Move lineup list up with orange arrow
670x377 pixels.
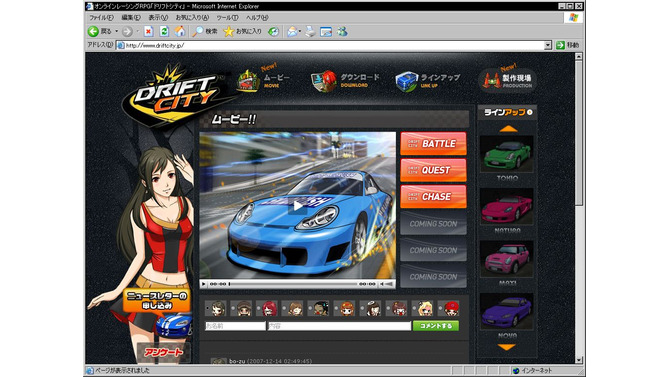[508, 128]
